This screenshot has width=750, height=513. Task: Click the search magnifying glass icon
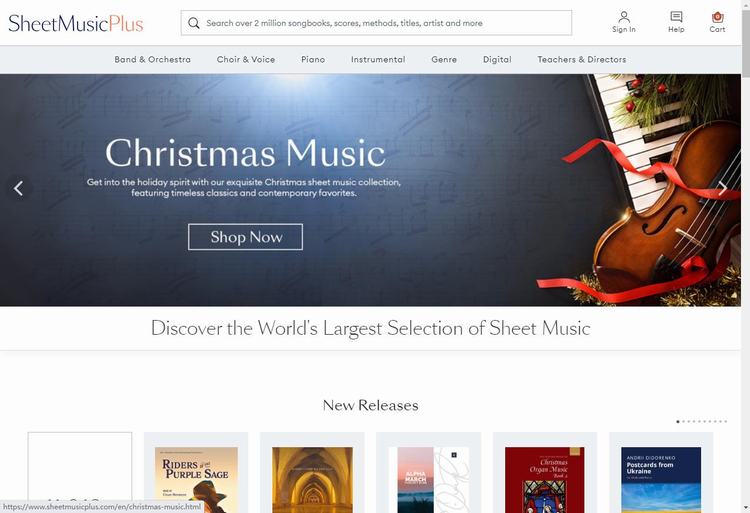(194, 23)
